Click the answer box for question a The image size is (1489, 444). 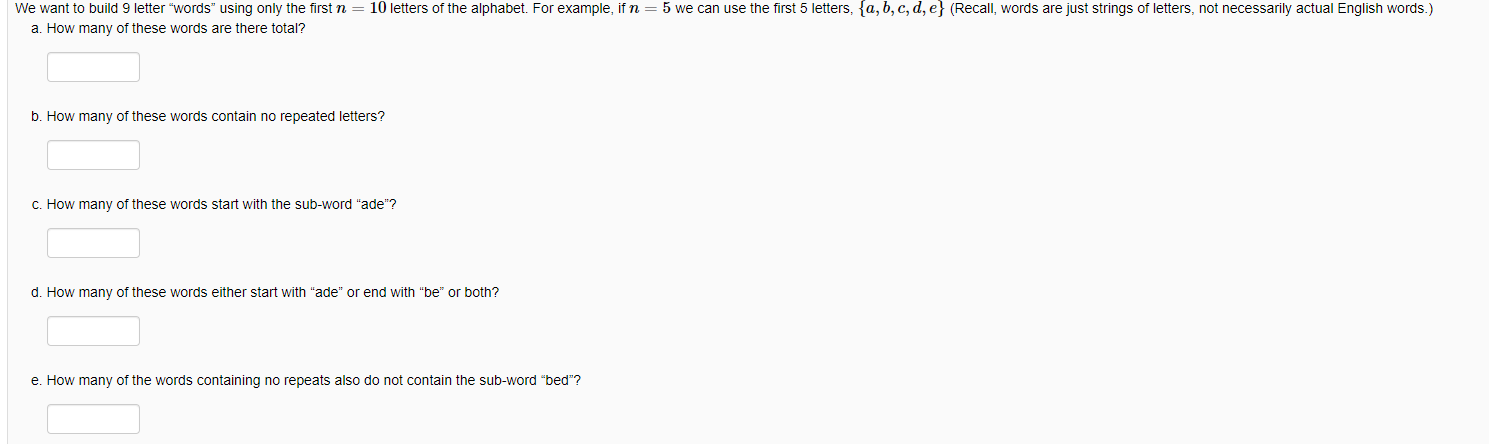coord(93,67)
